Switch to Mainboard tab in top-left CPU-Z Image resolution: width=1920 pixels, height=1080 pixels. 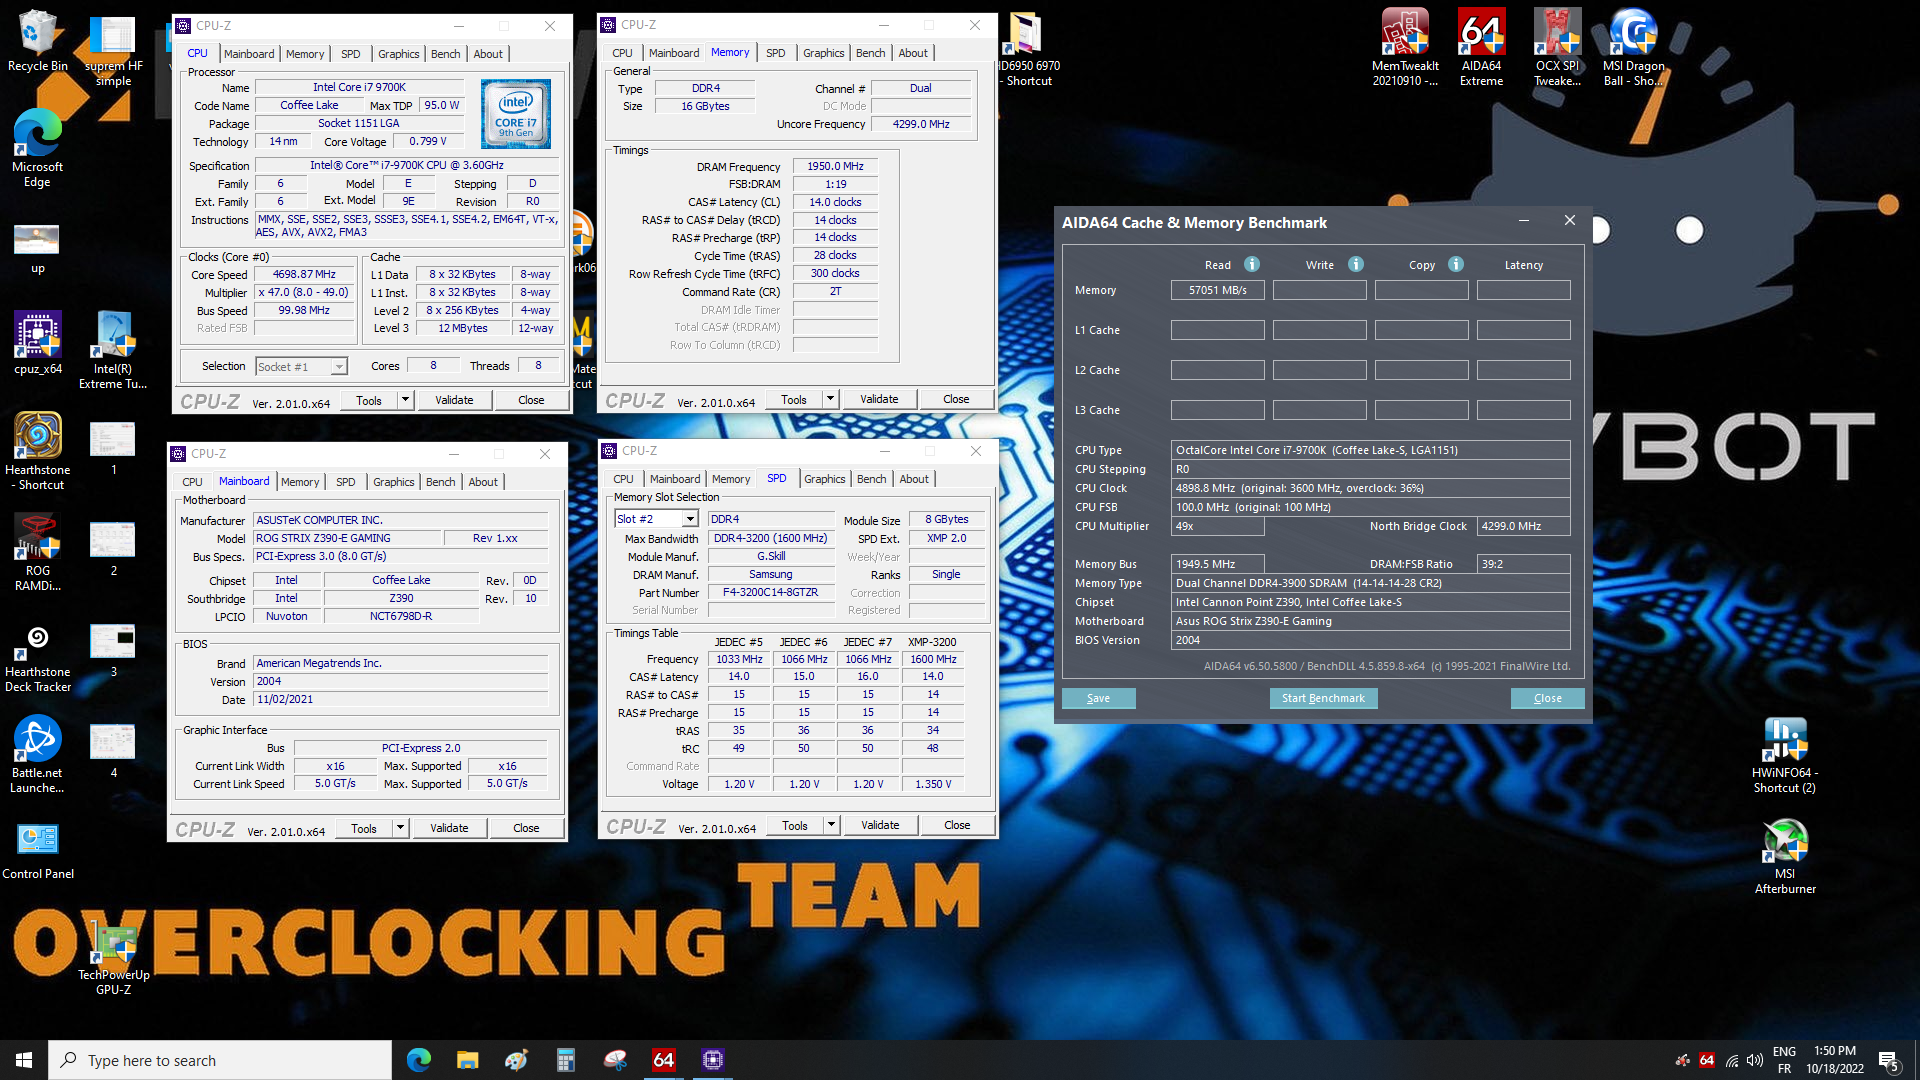(249, 54)
